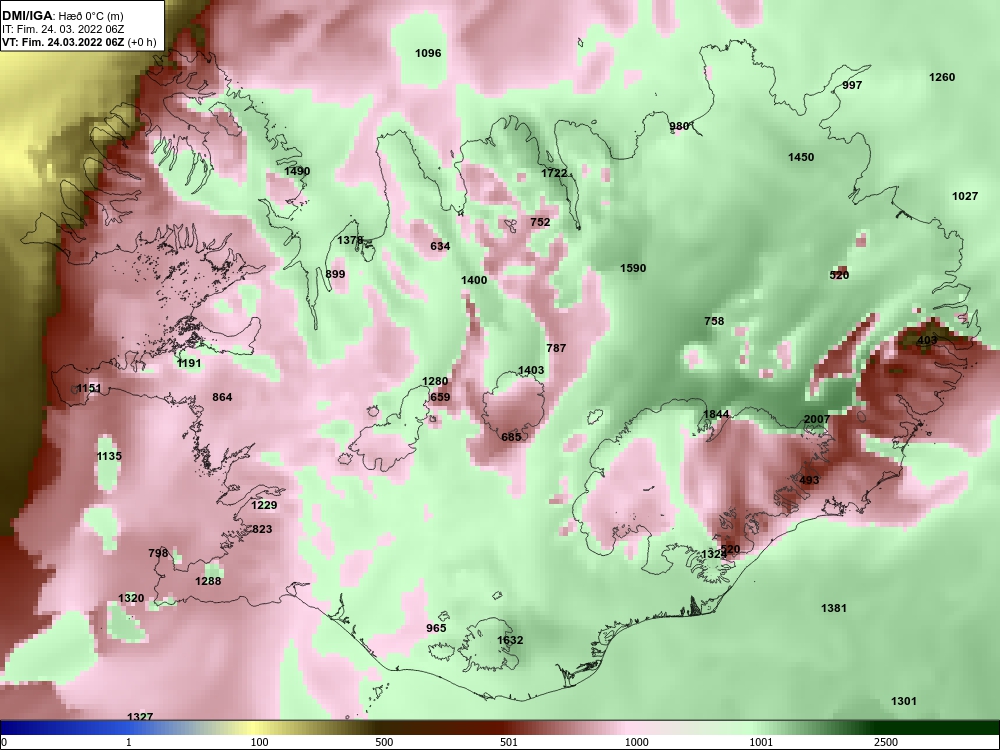The height and width of the screenshot is (750, 1000).
Task: Pick the 1590 map value
Action: 633,268
